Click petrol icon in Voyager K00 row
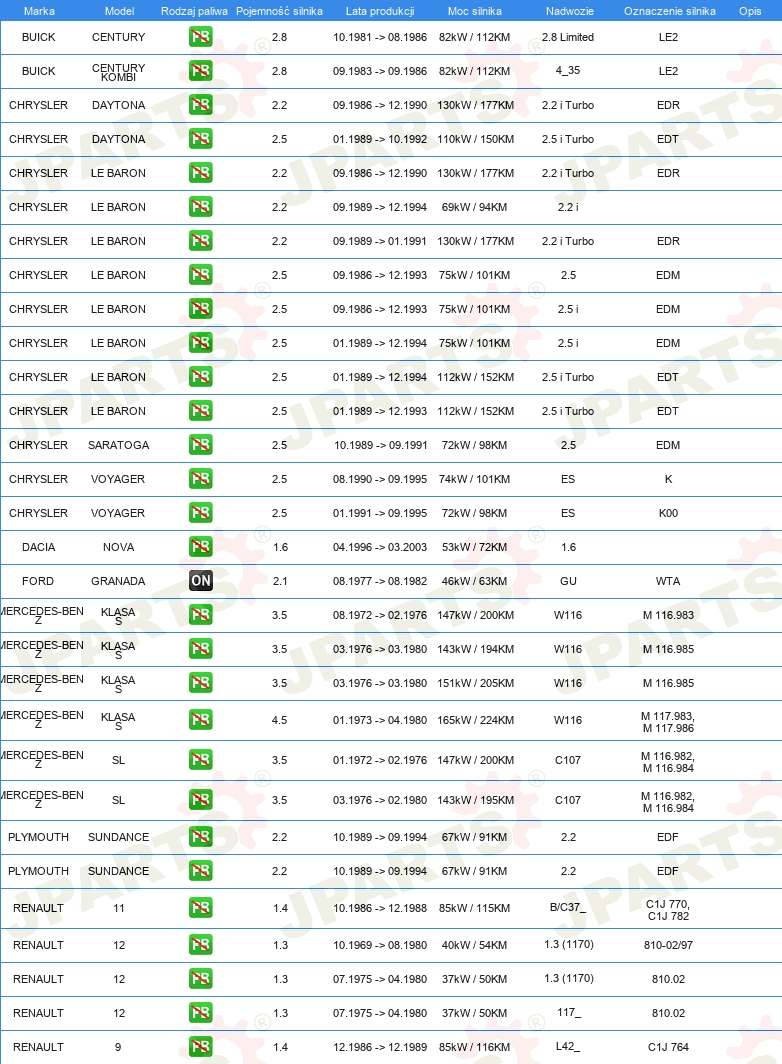This screenshot has height=1064, width=782. point(200,512)
